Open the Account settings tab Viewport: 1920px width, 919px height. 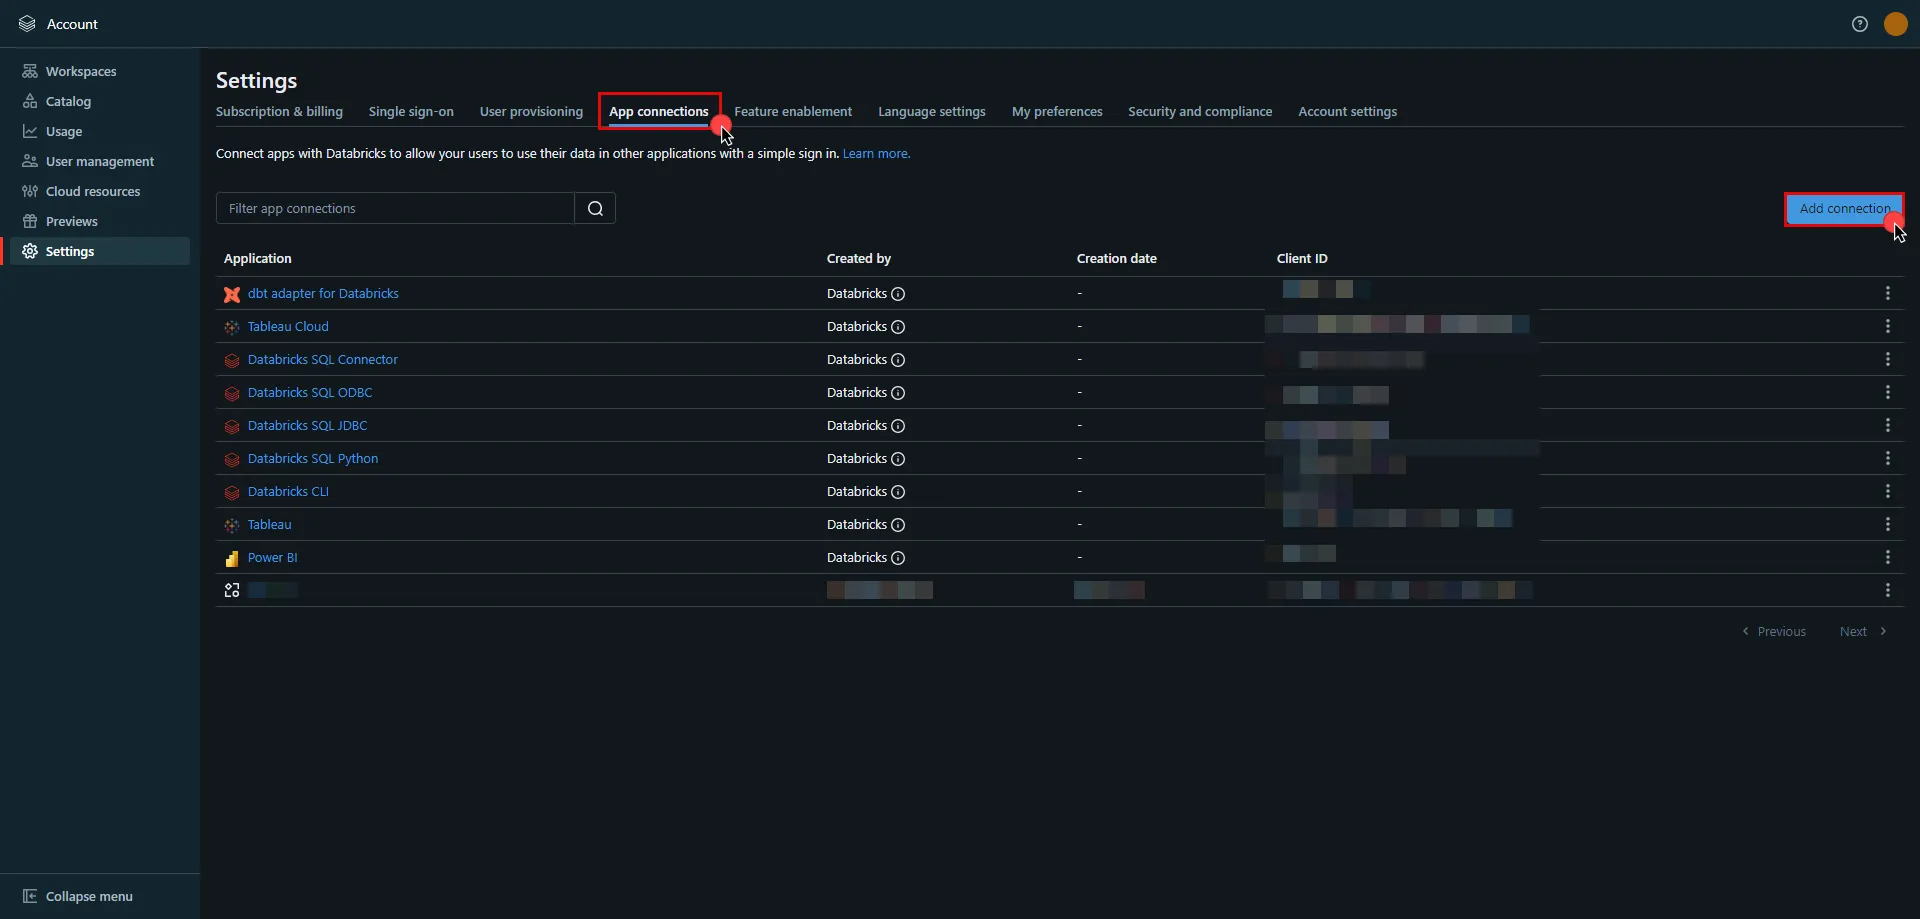click(1347, 111)
